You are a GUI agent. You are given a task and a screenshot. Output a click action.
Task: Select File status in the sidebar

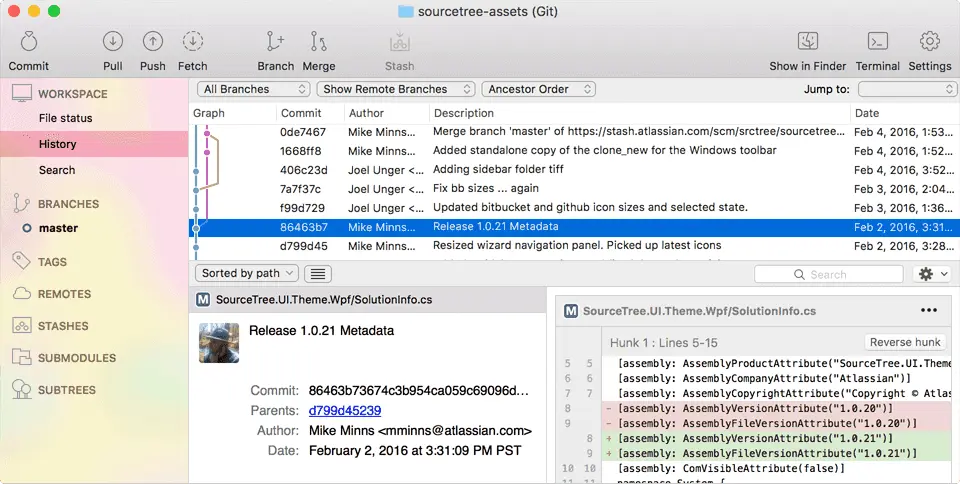click(x=66, y=118)
